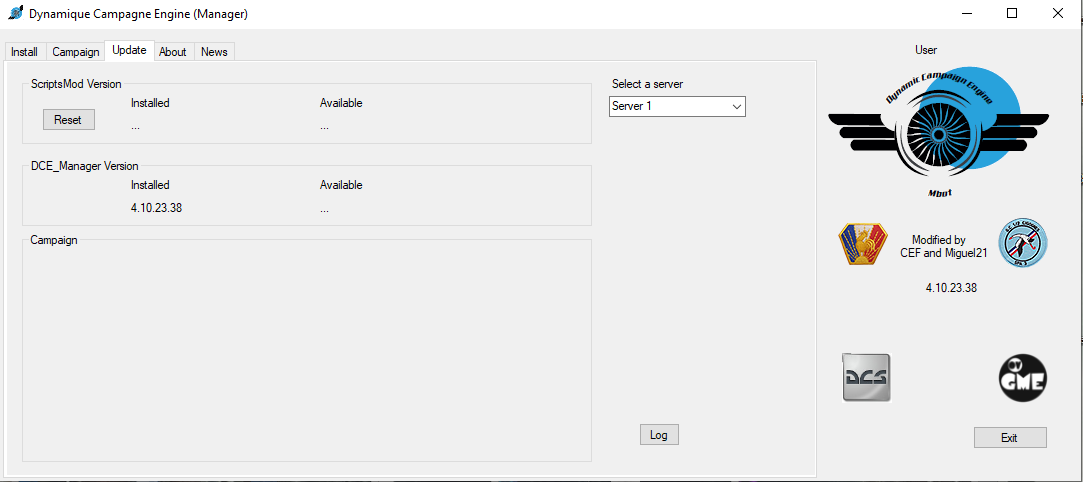Close the Manager window

tap(1057, 13)
